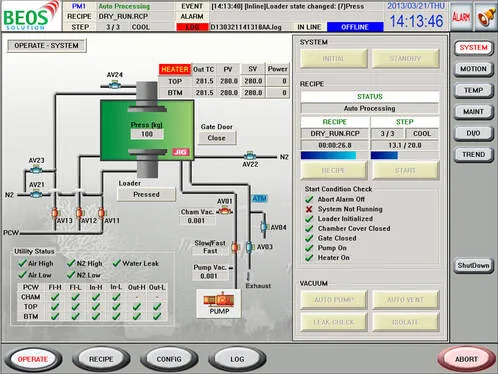Switch to the CONFIG bottom page

169,359
